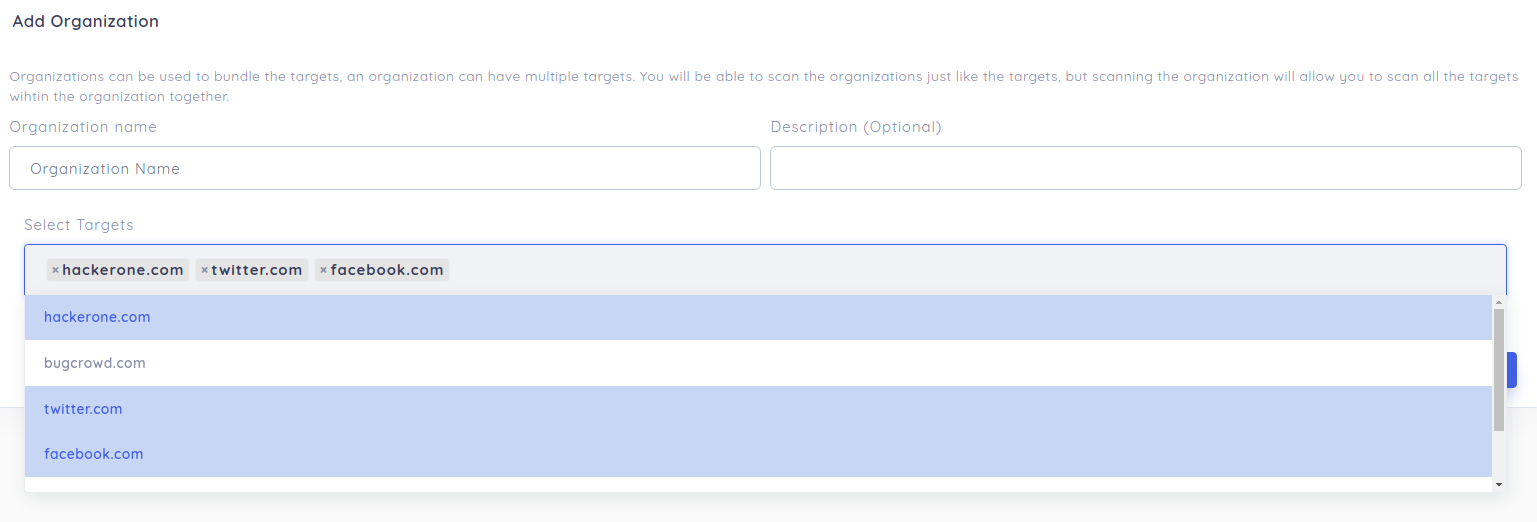This screenshot has height=522, width=1537.
Task: Click the facebook.com selected tag label
Action: click(387, 270)
